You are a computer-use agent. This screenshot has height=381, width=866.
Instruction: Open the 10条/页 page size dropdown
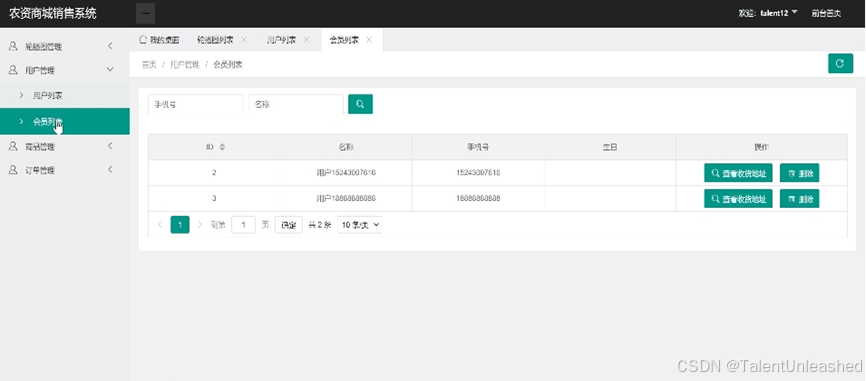click(360, 225)
